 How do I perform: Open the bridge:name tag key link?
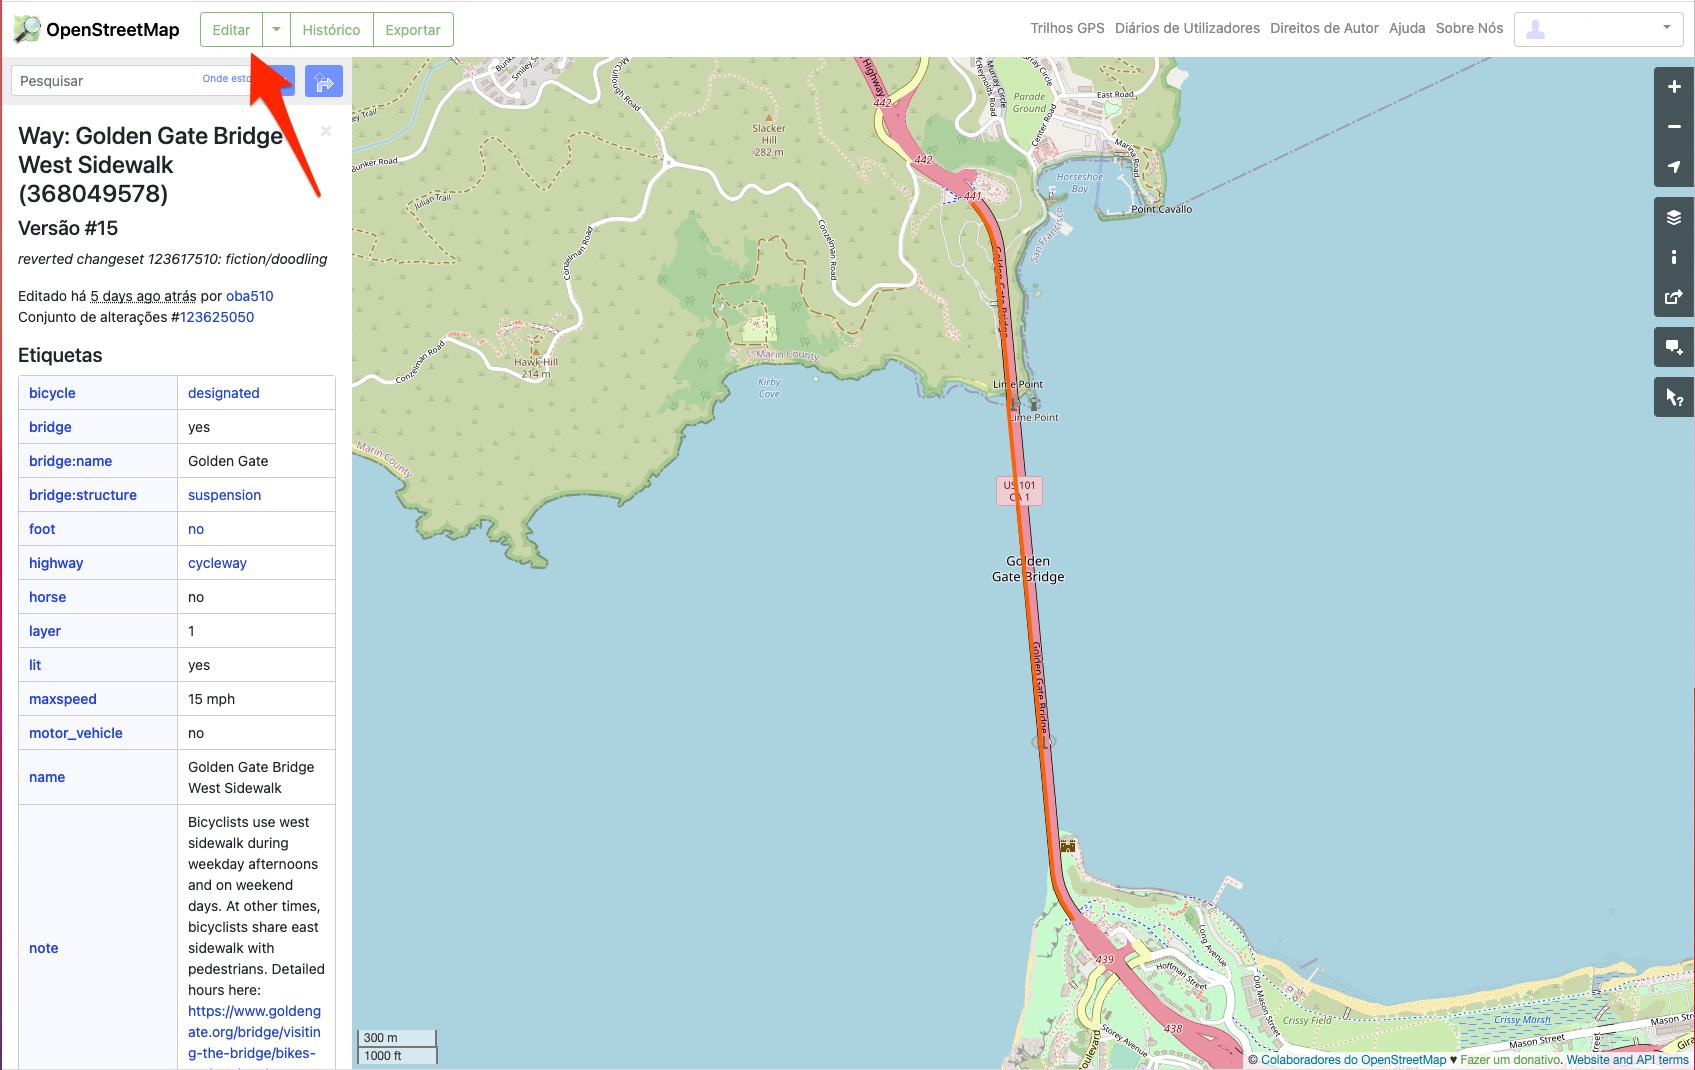[70, 461]
